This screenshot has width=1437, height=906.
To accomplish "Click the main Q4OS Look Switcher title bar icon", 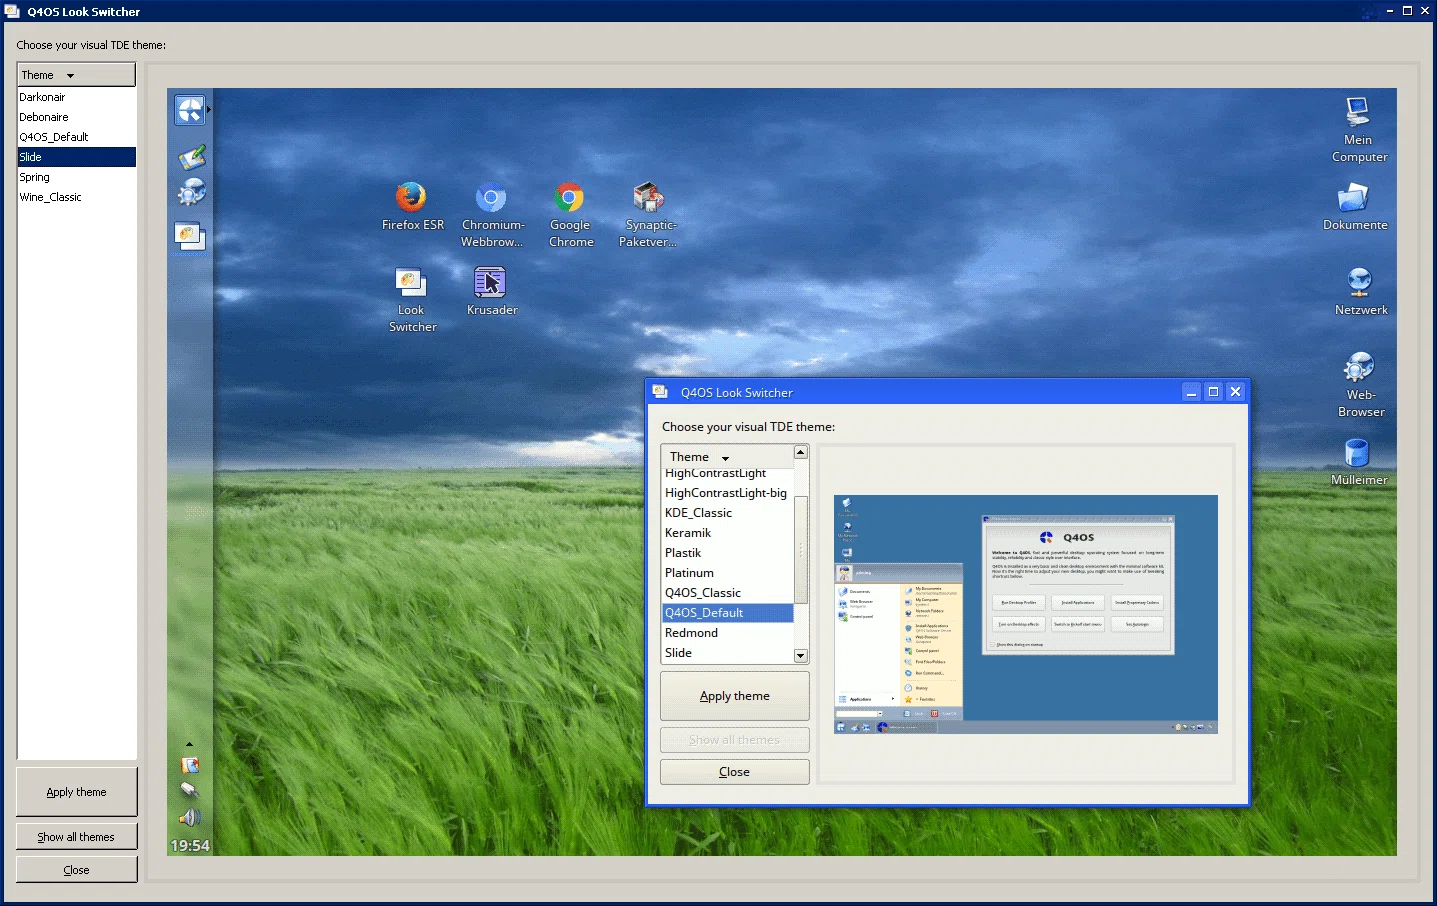I will pos(12,11).
